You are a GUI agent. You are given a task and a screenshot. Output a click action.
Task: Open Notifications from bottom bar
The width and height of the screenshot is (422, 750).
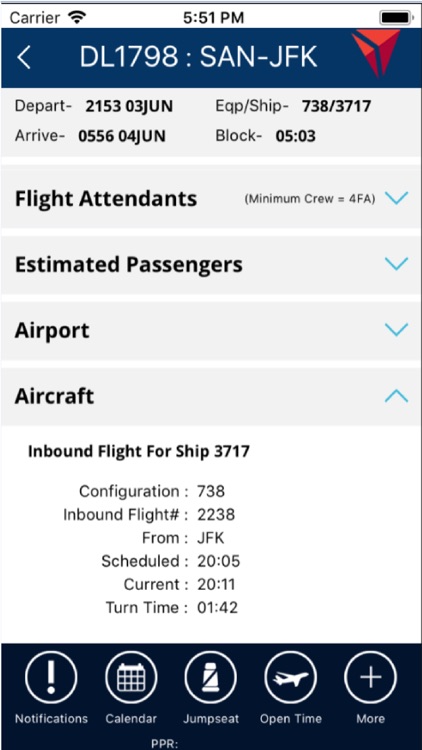point(51,677)
